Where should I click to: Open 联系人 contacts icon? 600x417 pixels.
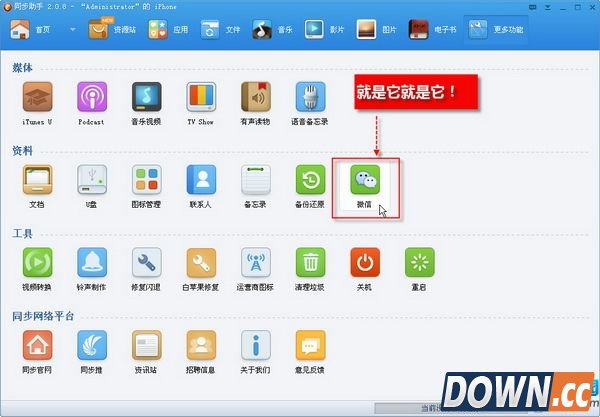201,180
